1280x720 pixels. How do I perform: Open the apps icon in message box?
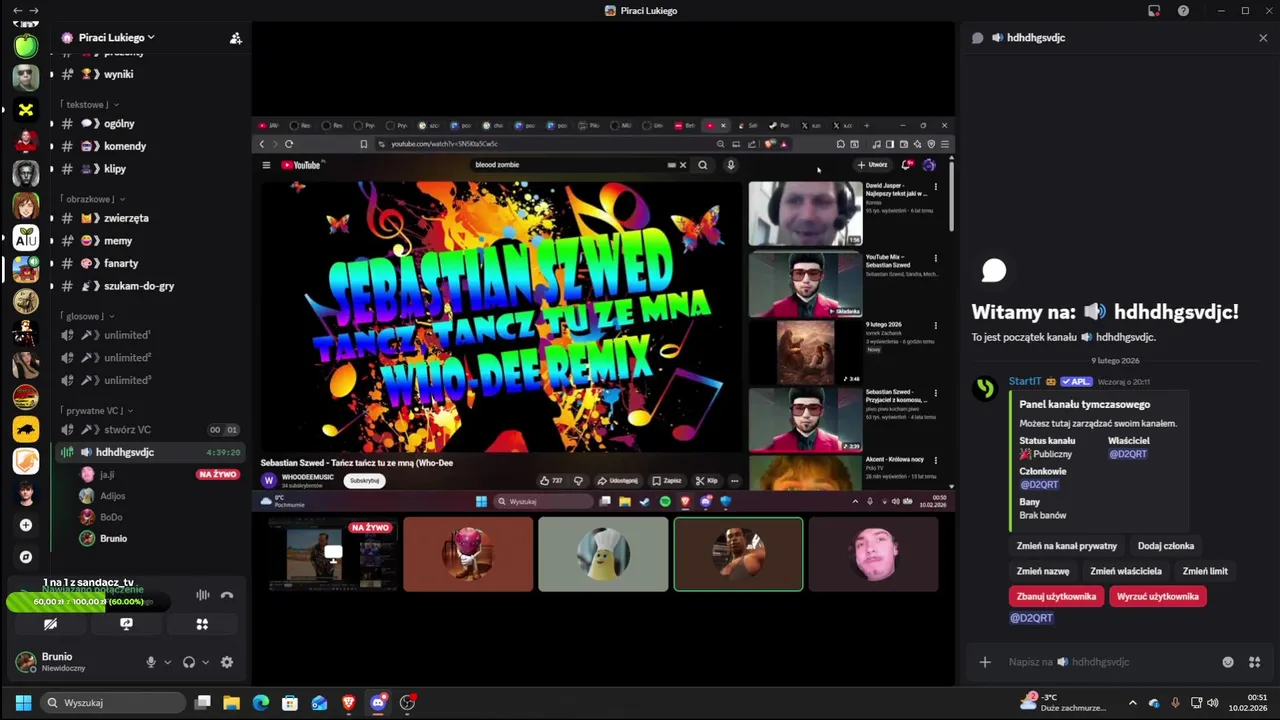[1254, 662]
